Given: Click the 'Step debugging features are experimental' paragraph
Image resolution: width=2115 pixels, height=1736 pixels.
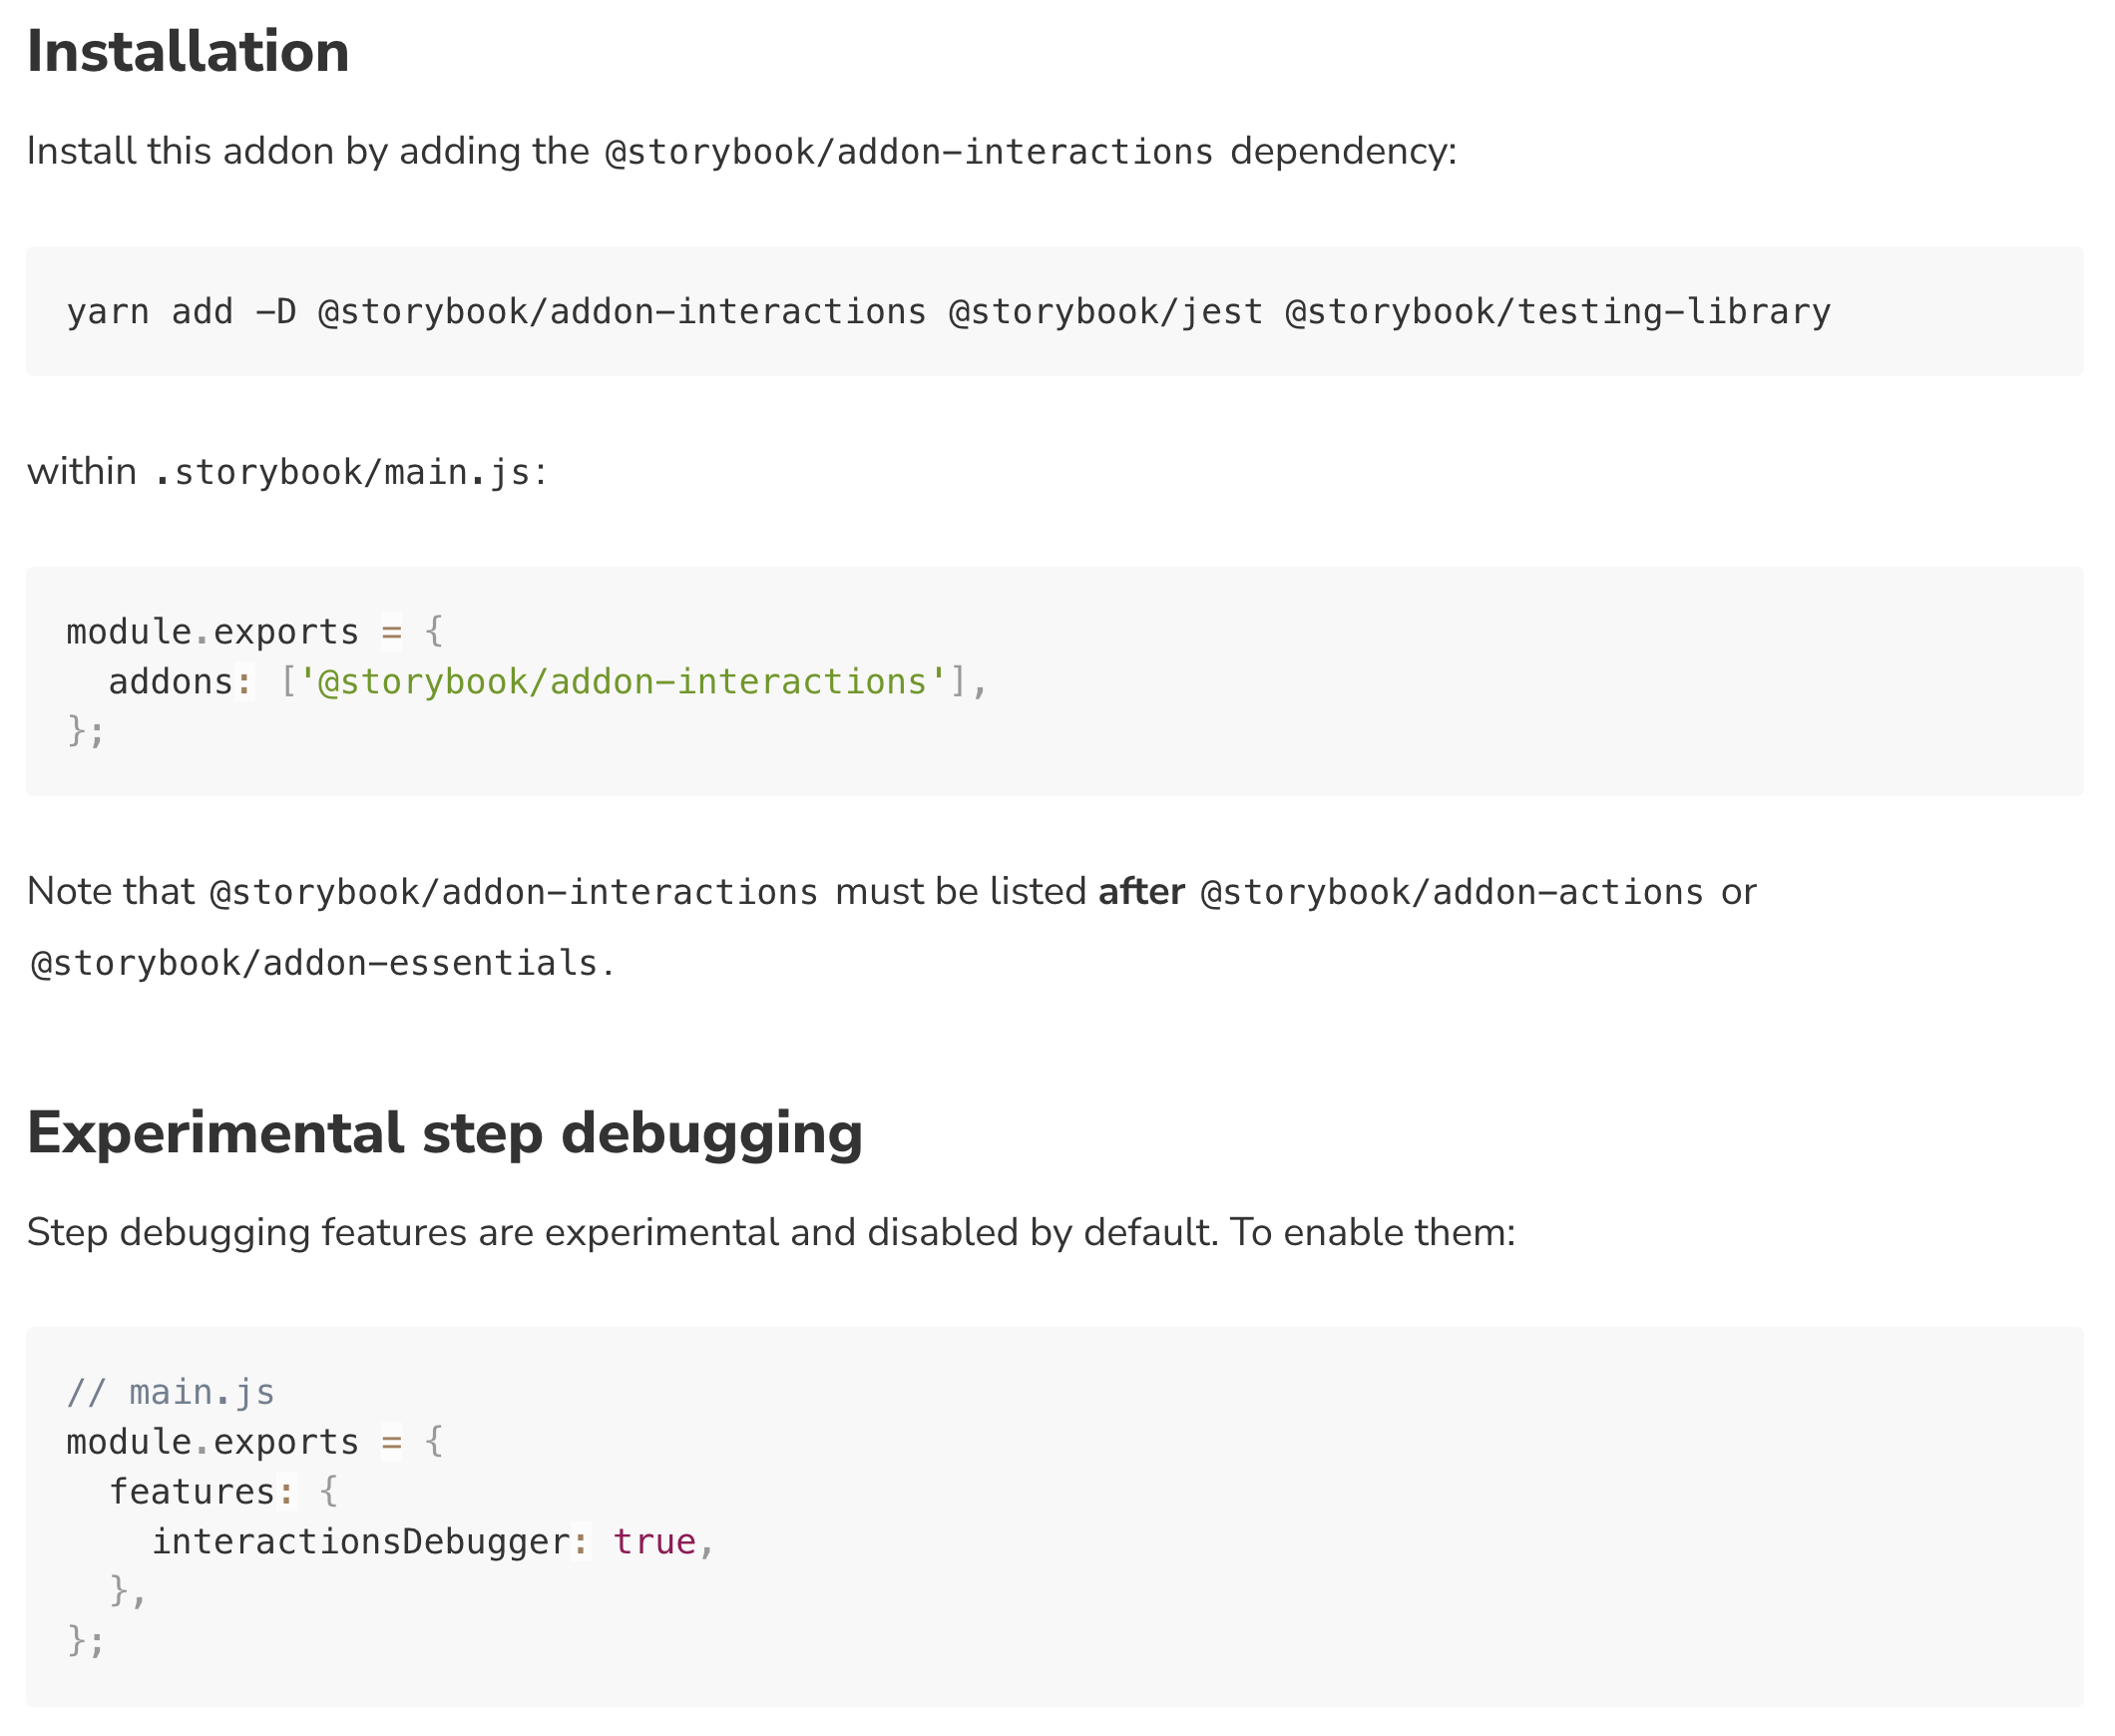Looking at the screenshot, I should 770,1233.
